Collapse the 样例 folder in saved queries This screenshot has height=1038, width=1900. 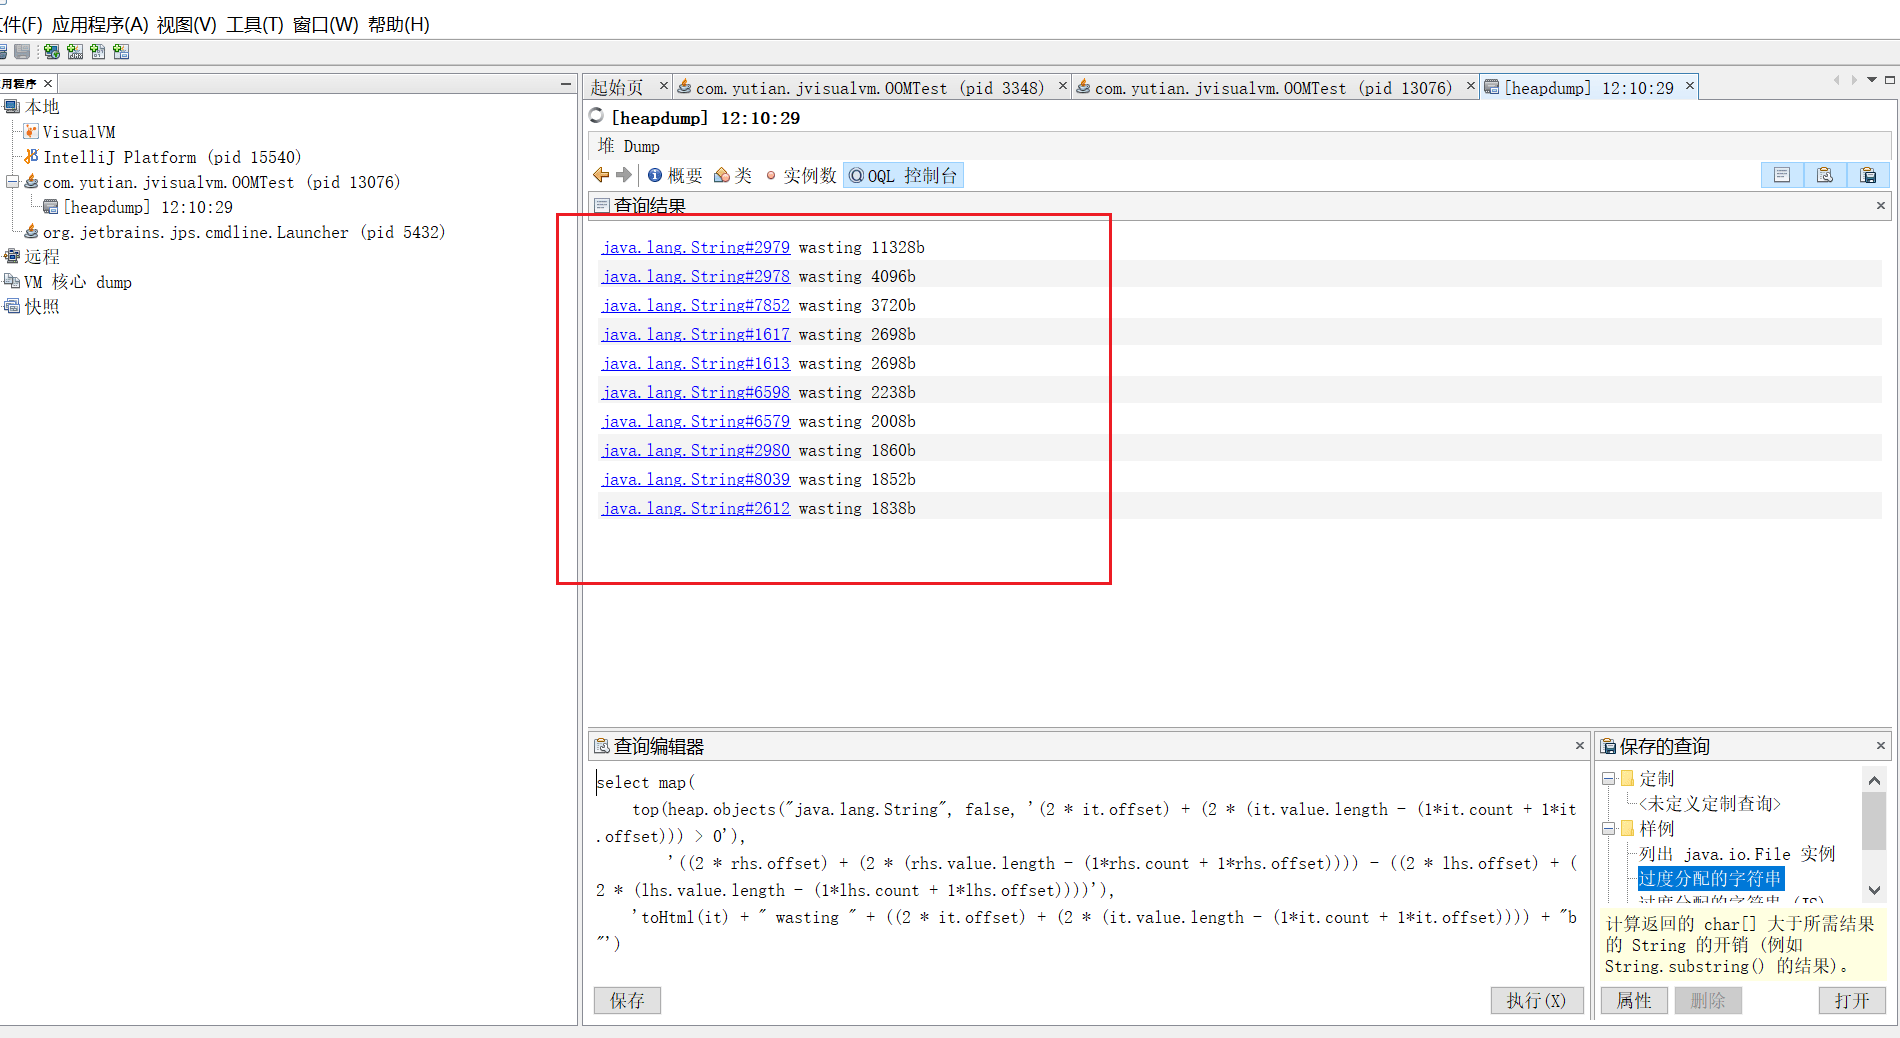click(1608, 828)
